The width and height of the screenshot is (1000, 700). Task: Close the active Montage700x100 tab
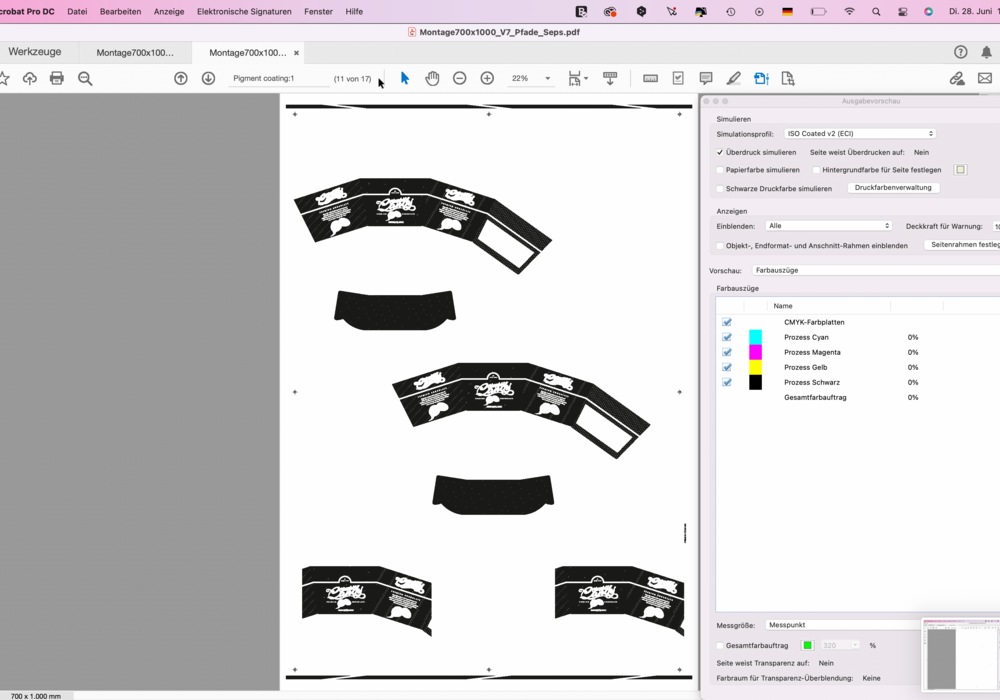coord(296,53)
